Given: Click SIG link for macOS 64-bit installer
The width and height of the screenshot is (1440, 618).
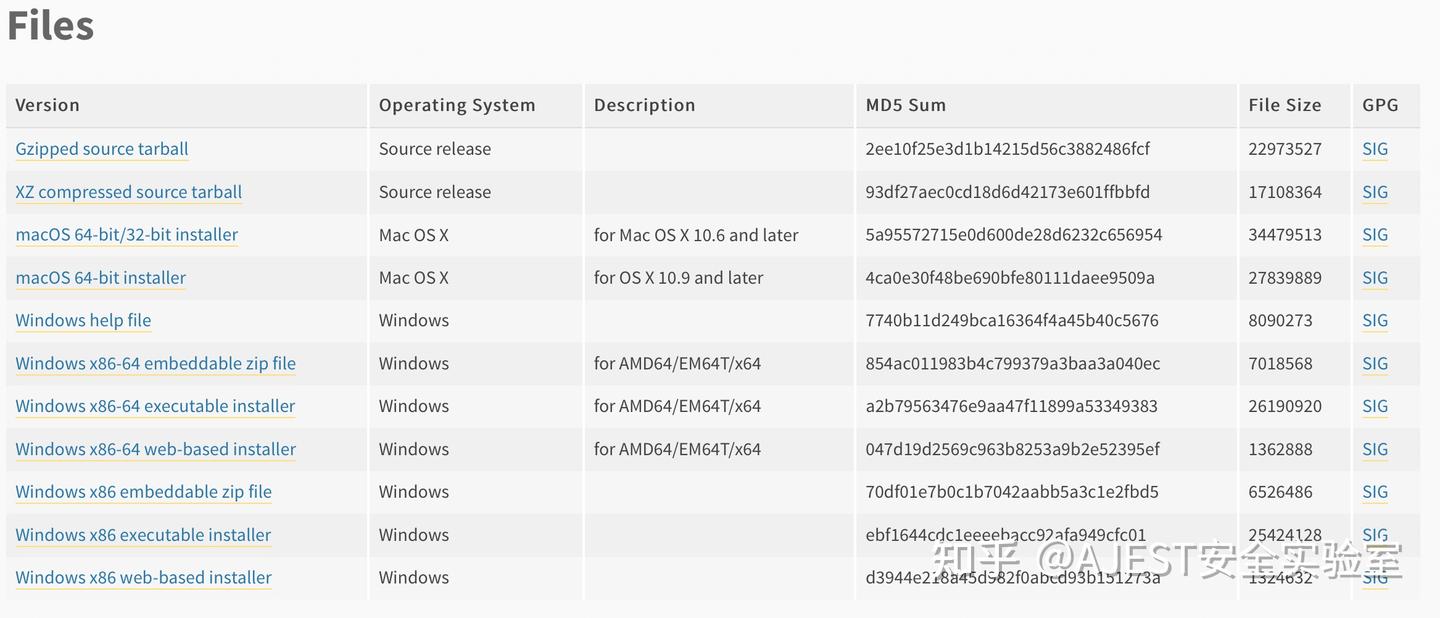Looking at the screenshot, I should [x=1375, y=278].
